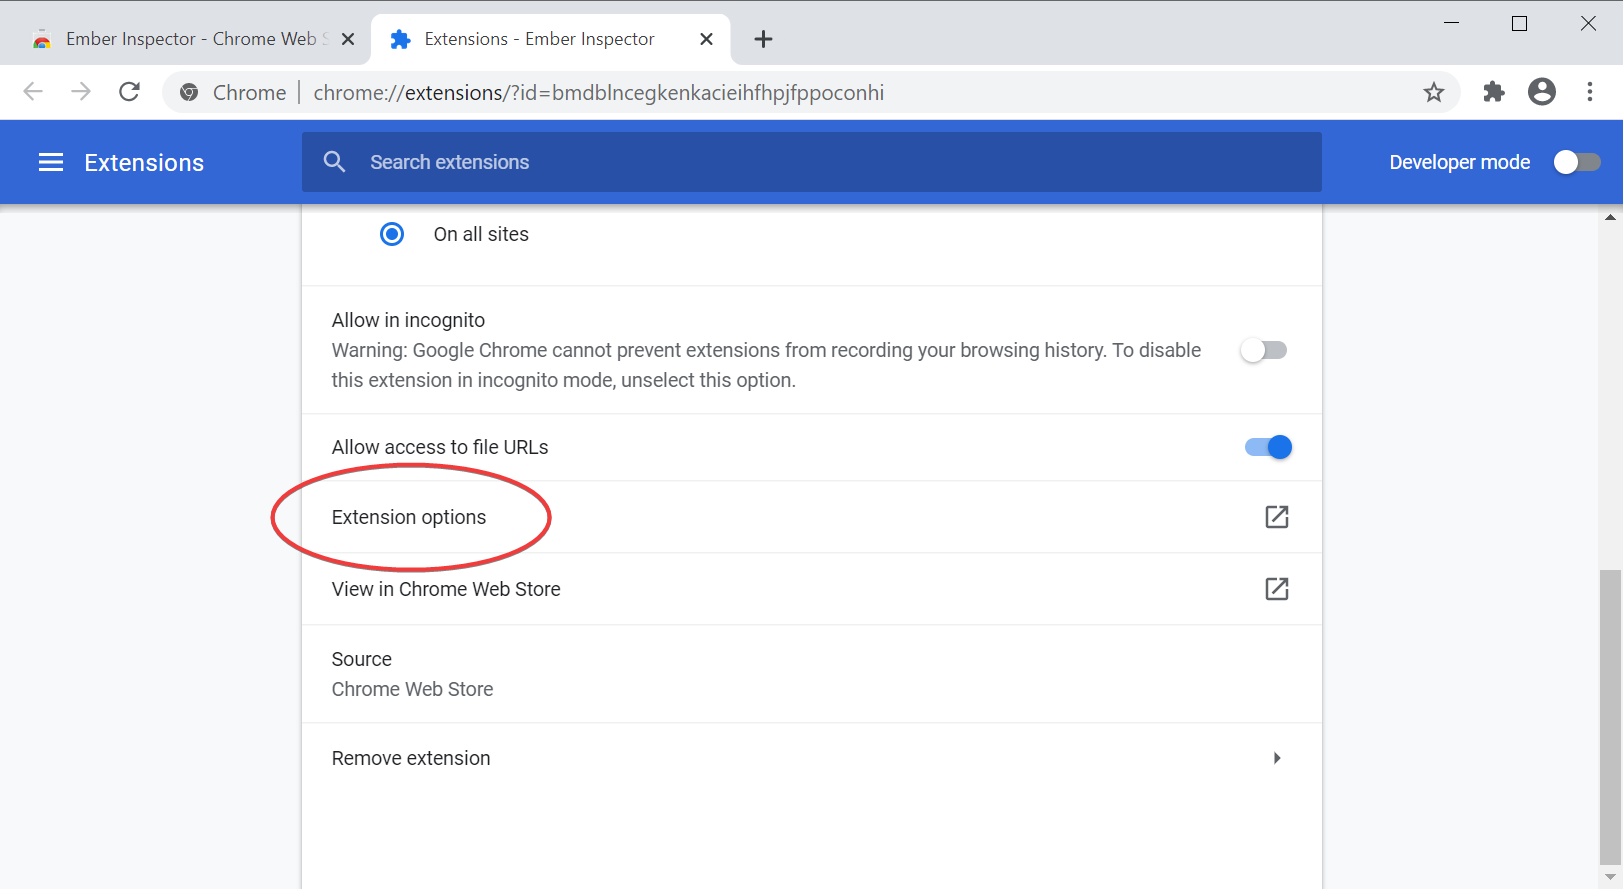Switch to Ember Inspector Chrome Web Store tab
This screenshot has width=1623, height=889.
pos(190,39)
